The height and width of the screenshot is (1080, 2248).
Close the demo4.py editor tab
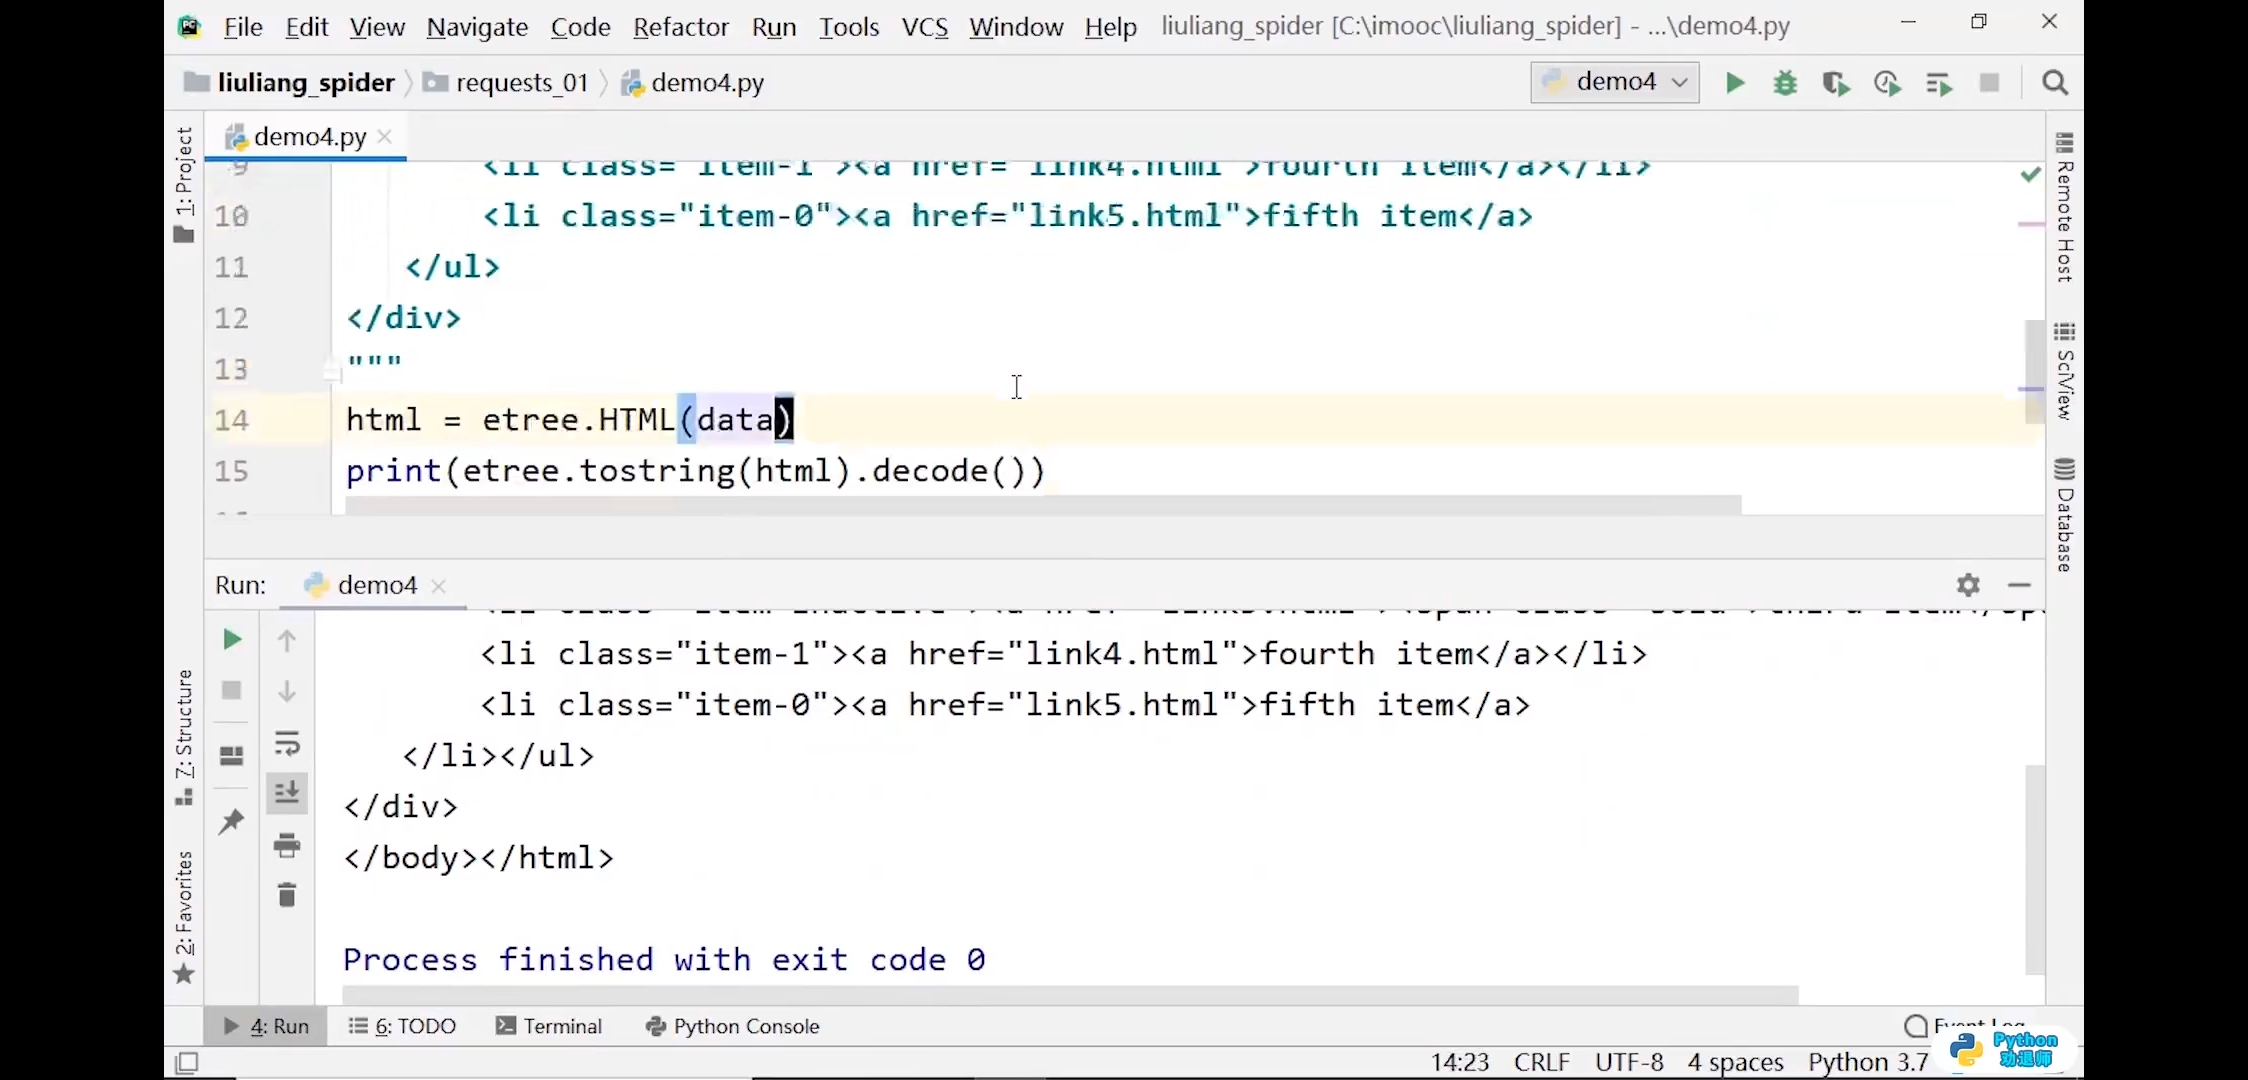pos(385,137)
